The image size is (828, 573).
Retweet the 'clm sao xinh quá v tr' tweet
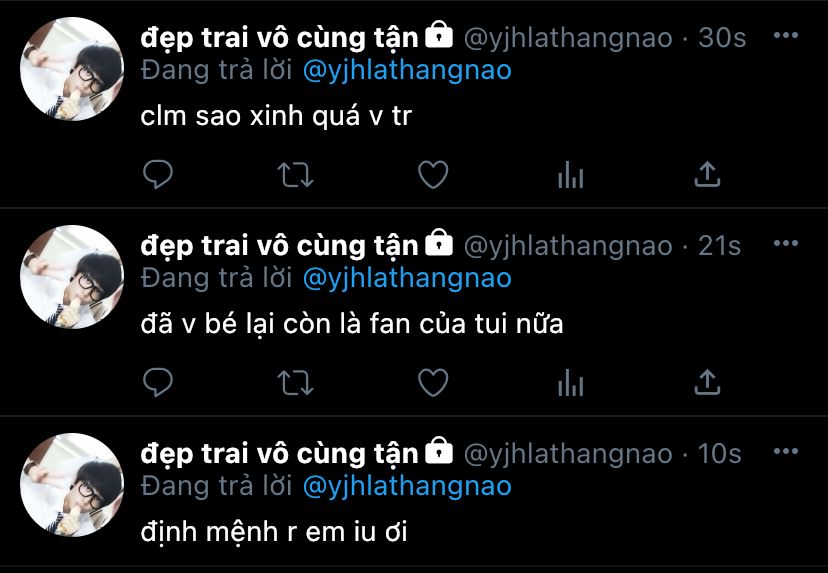[296, 175]
